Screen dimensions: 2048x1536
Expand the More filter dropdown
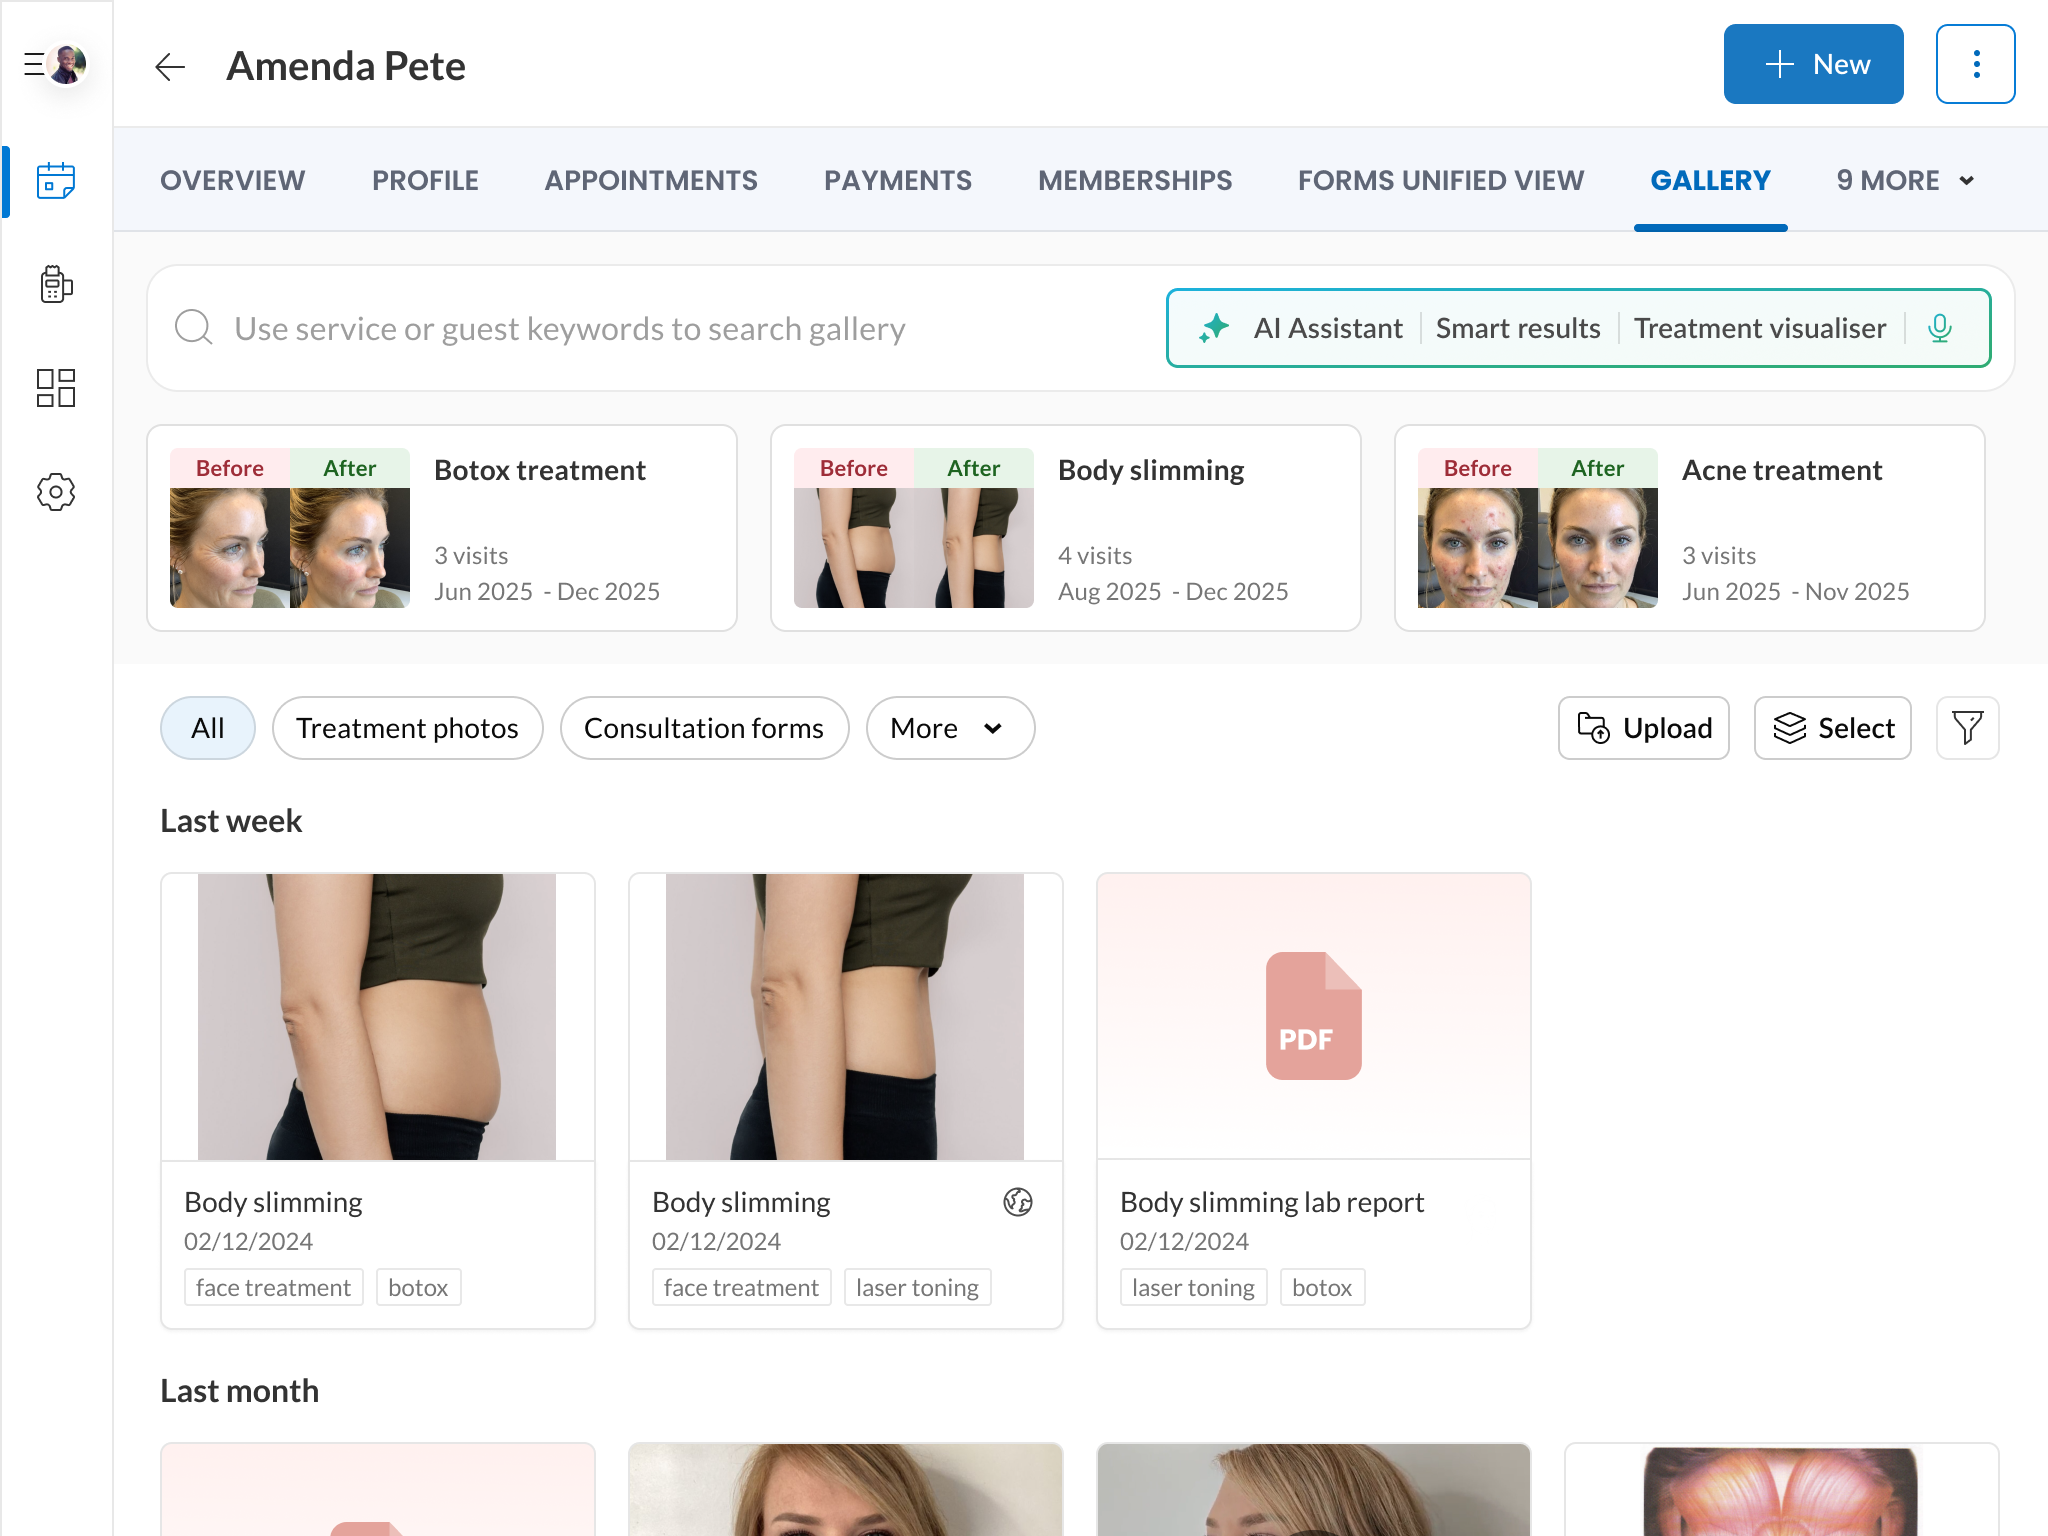(x=949, y=728)
